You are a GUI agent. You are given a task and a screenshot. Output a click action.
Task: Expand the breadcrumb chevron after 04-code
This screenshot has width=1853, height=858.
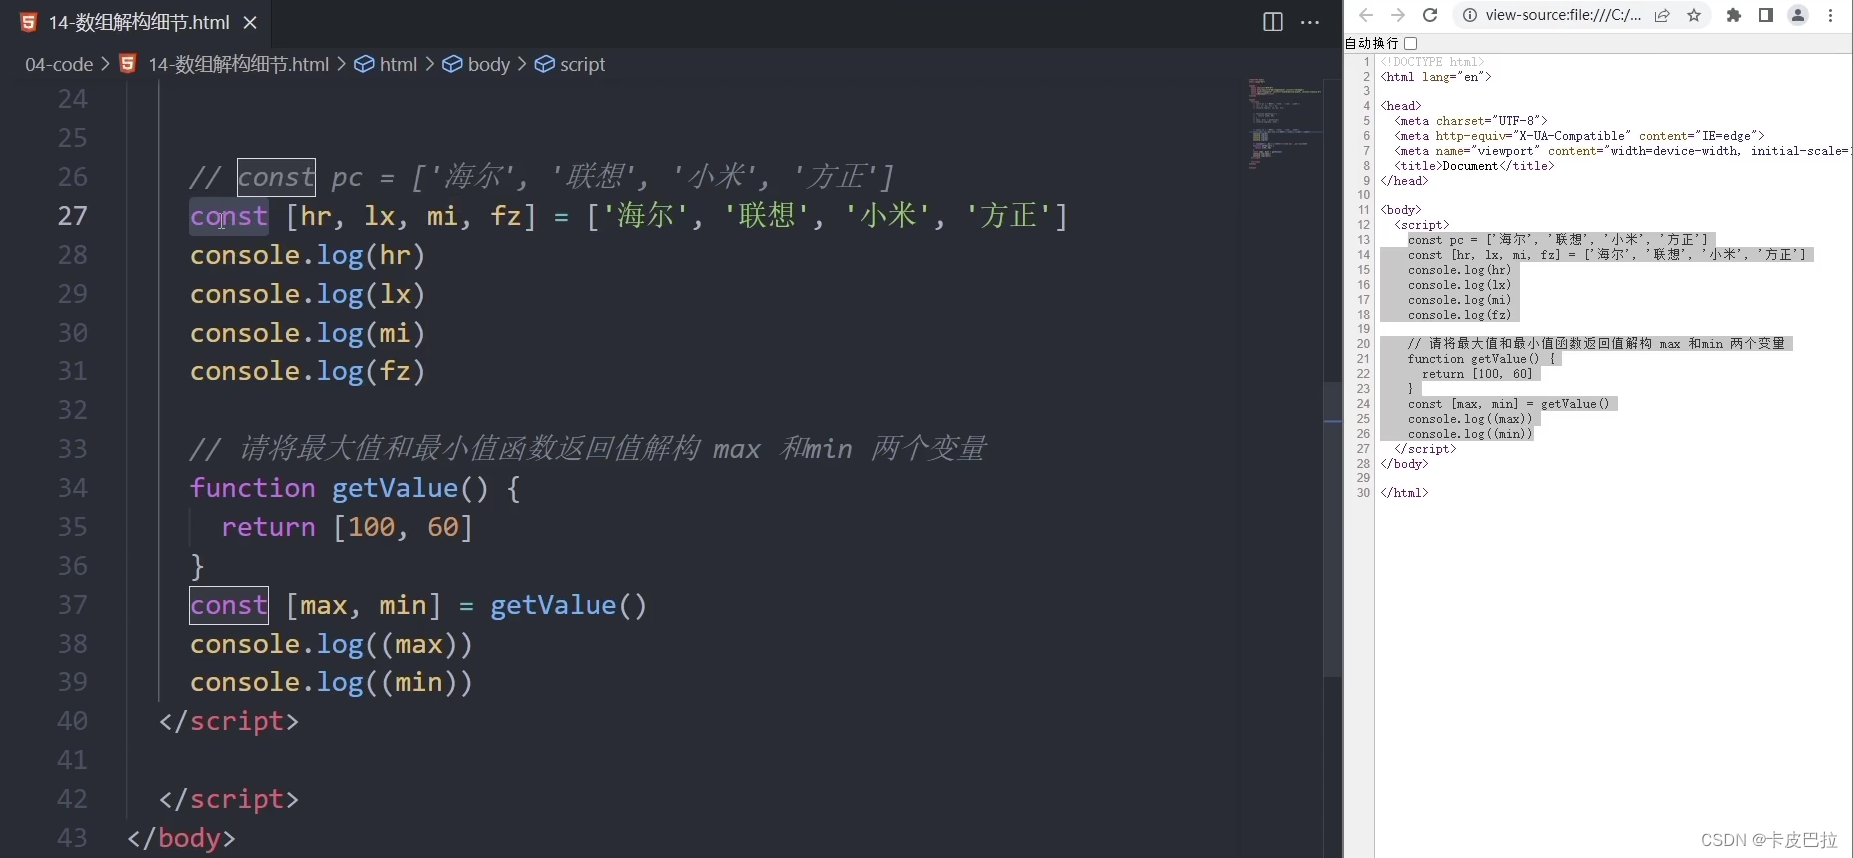pos(105,64)
